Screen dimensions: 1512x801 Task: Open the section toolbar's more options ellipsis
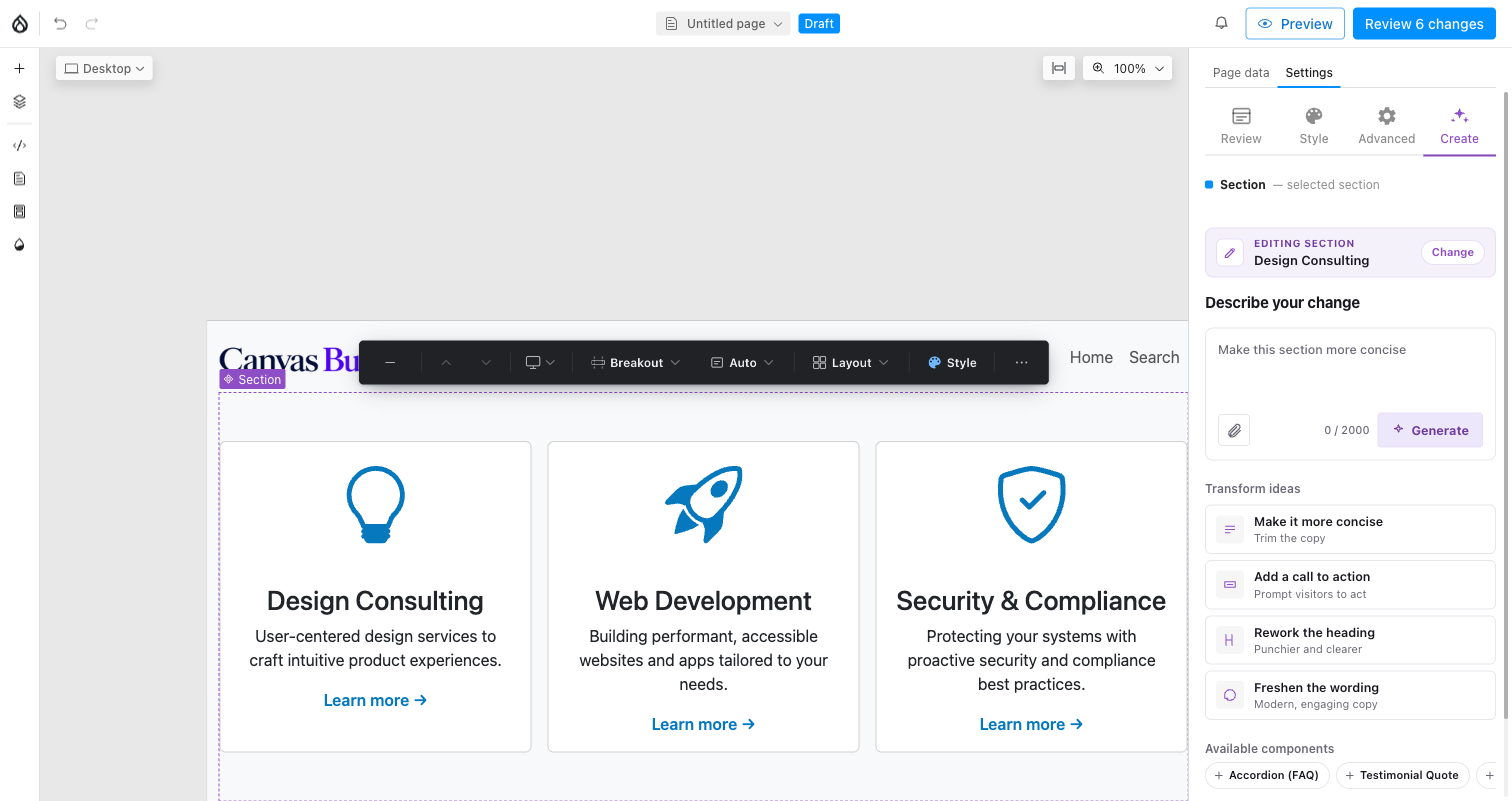1021,362
